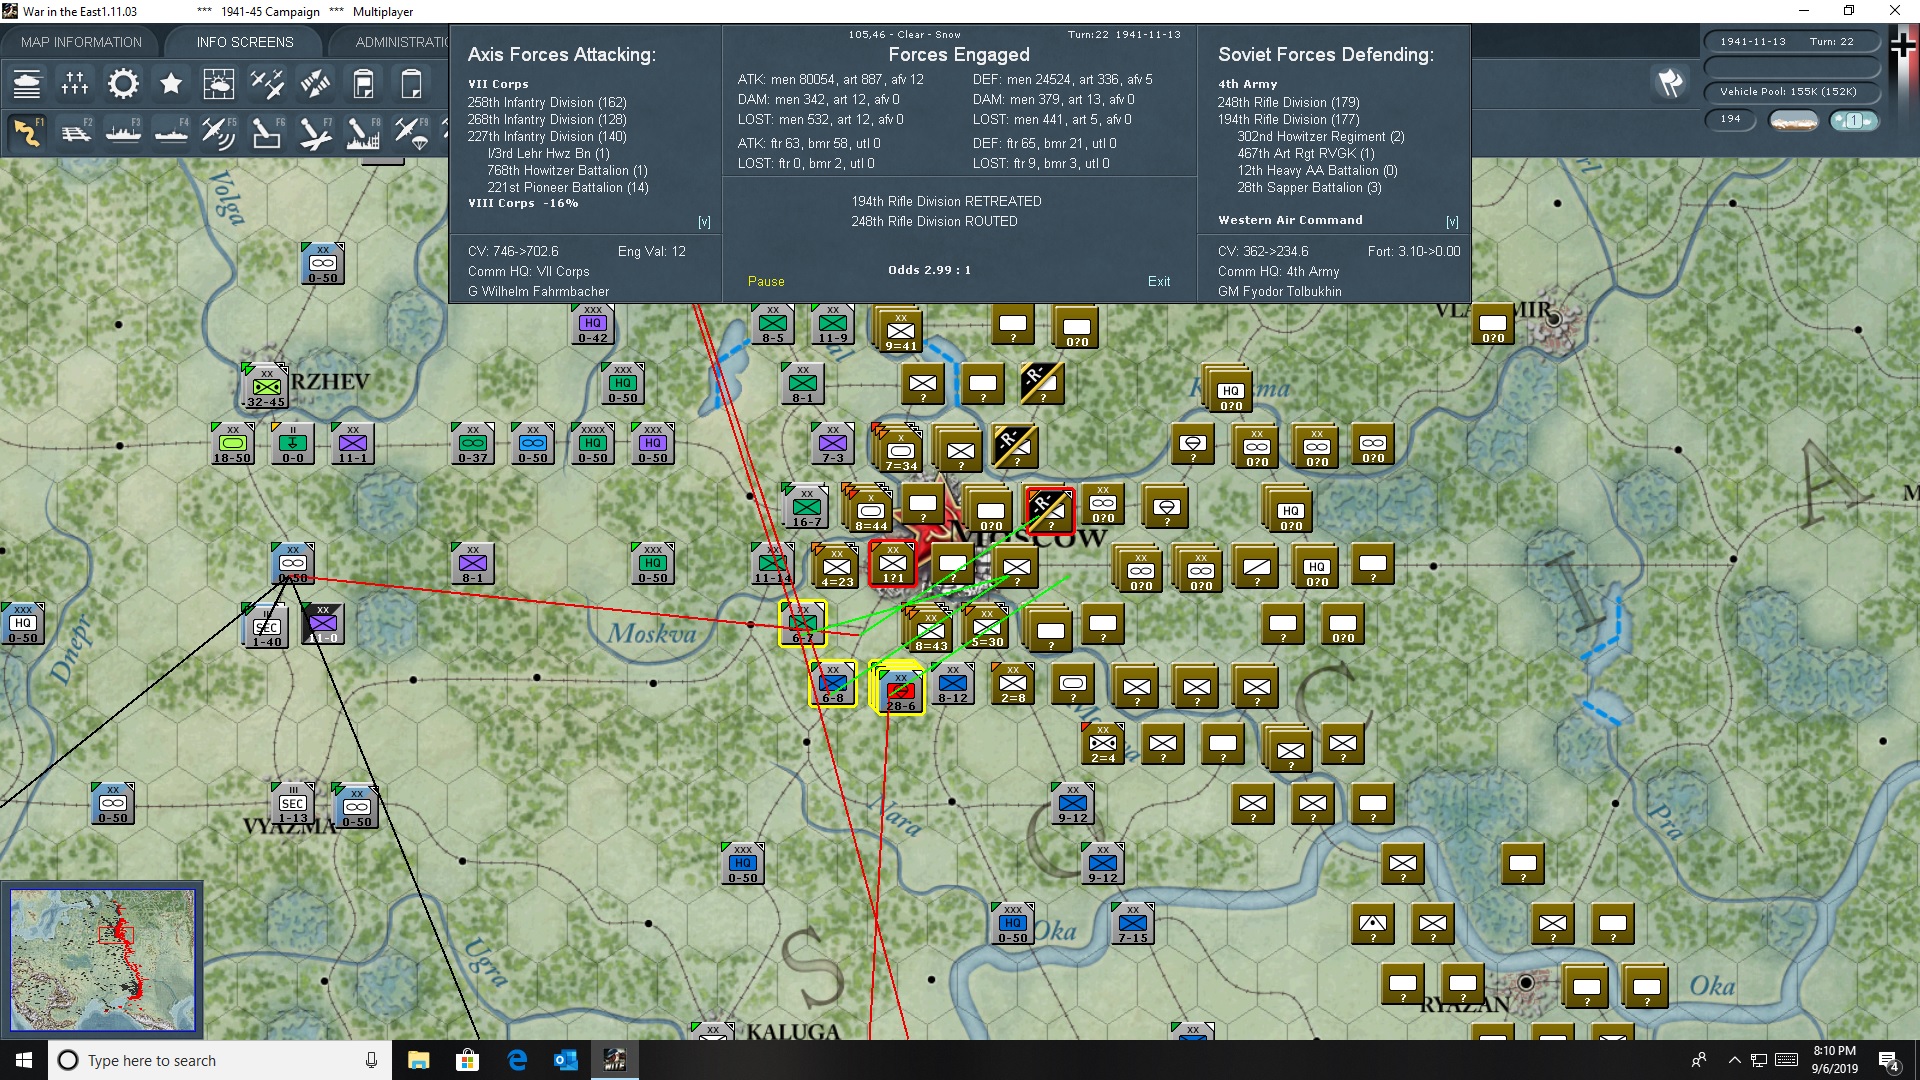Select naval transport mode F3 ship icon

pyautogui.click(x=124, y=132)
